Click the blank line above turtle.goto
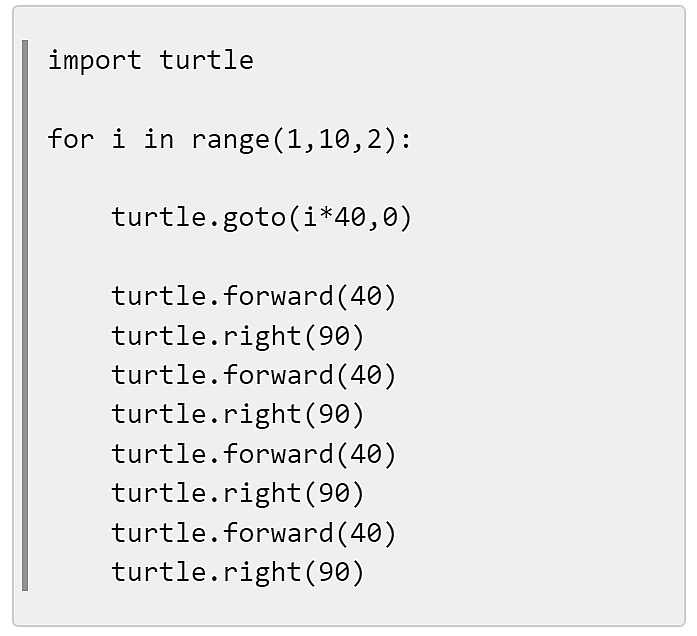This screenshot has height=636, width=697. (x=349, y=178)
